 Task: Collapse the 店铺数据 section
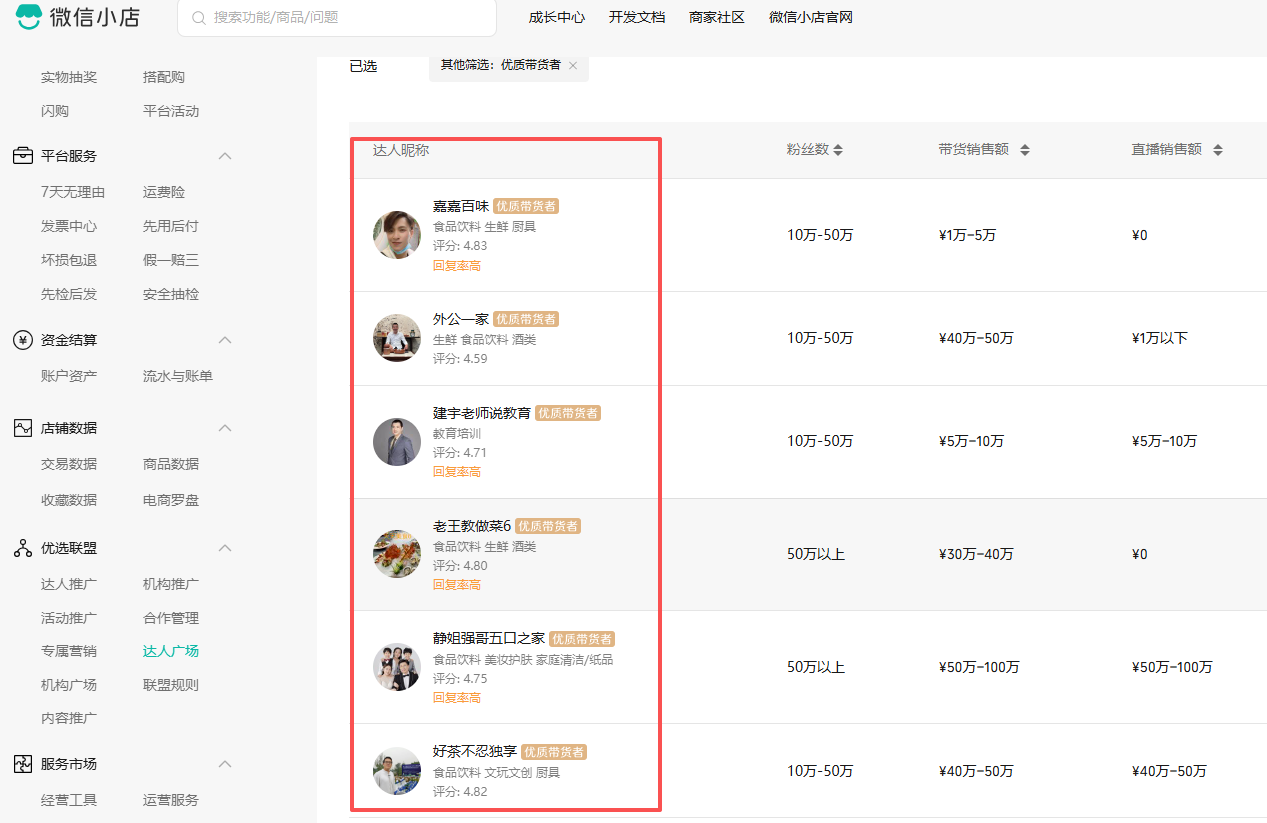pyautogui.click(x=225, y=428)
